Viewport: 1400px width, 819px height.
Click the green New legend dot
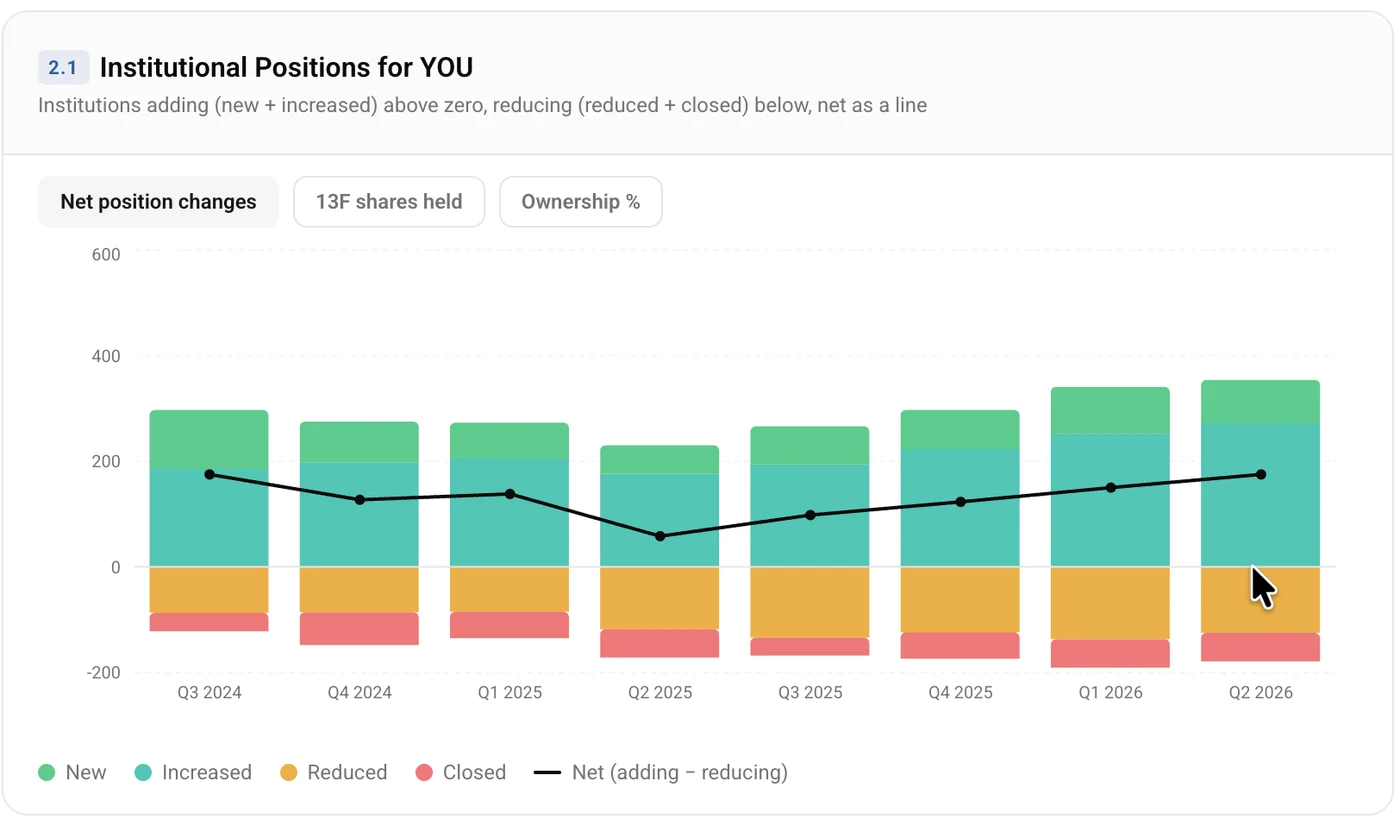(46, 772)
